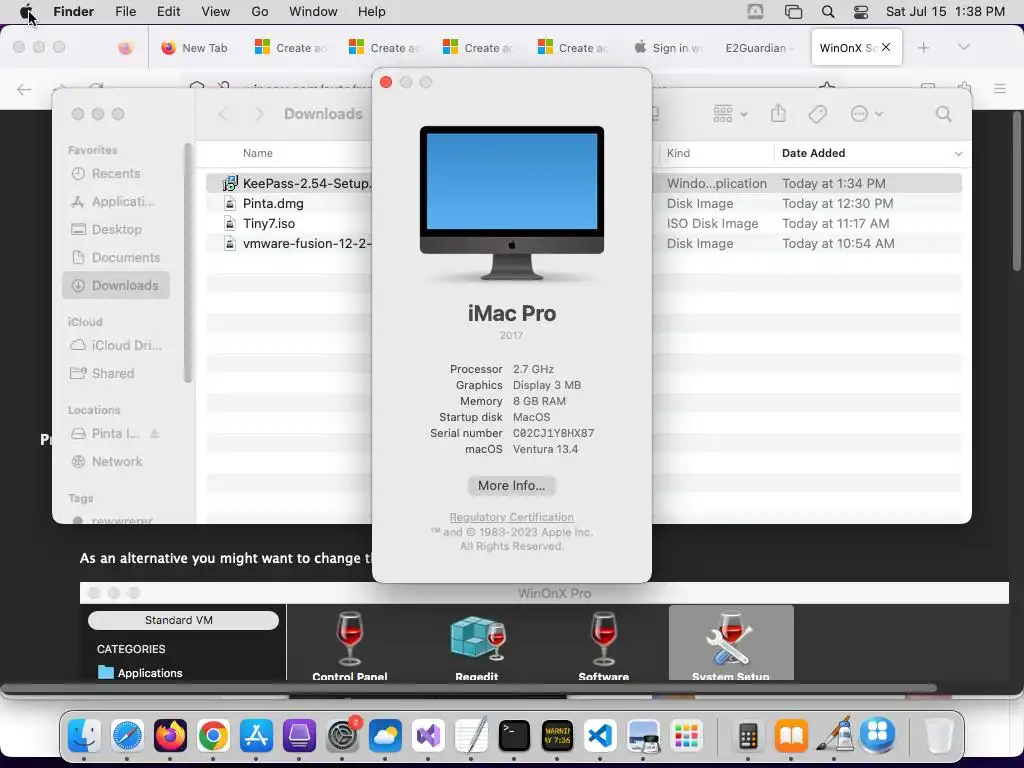Click the browser back arrow
The height and width of the screenshot is (768, 1024).
click(x=24, y=89)
